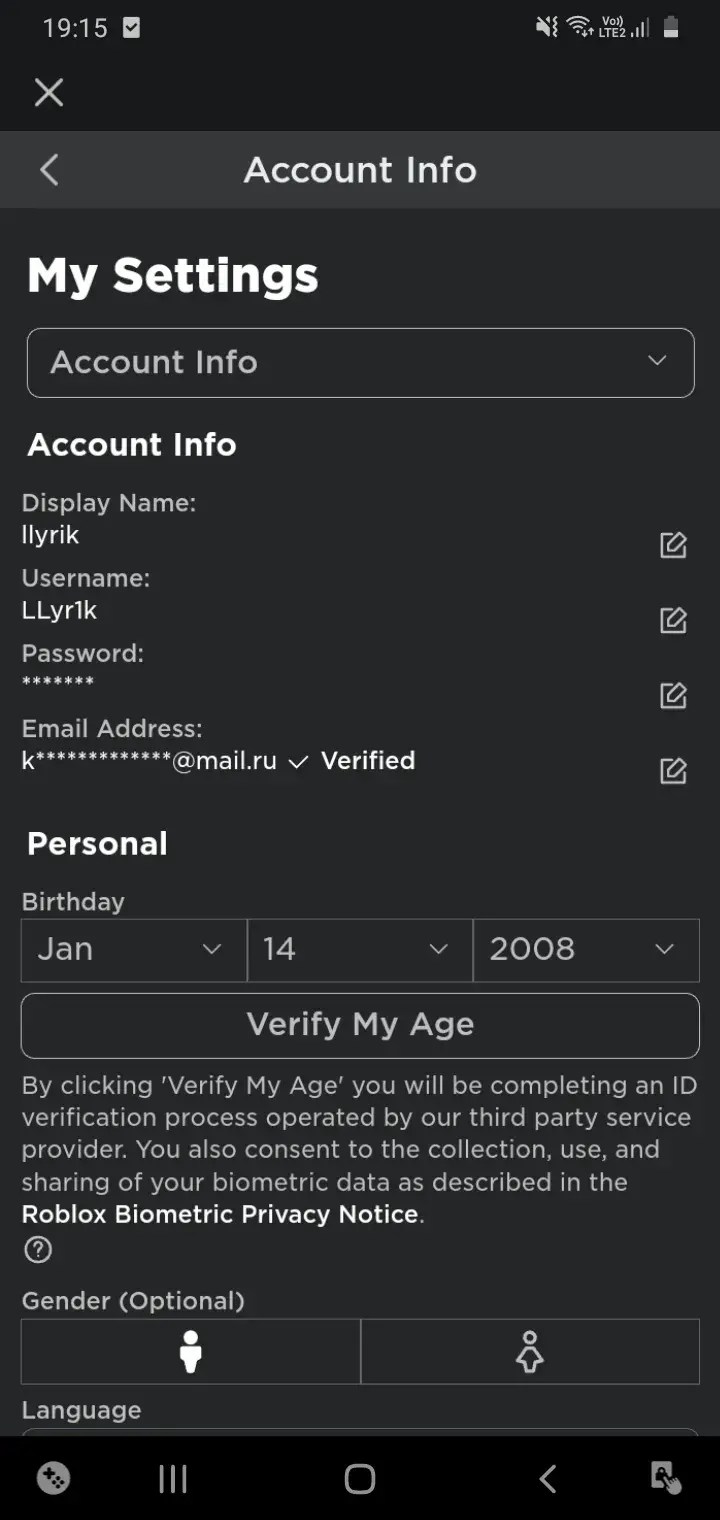This screenshot has height=1520, width=720.
Task: Open Android recent apps
Action: (x=173, y=1479)
